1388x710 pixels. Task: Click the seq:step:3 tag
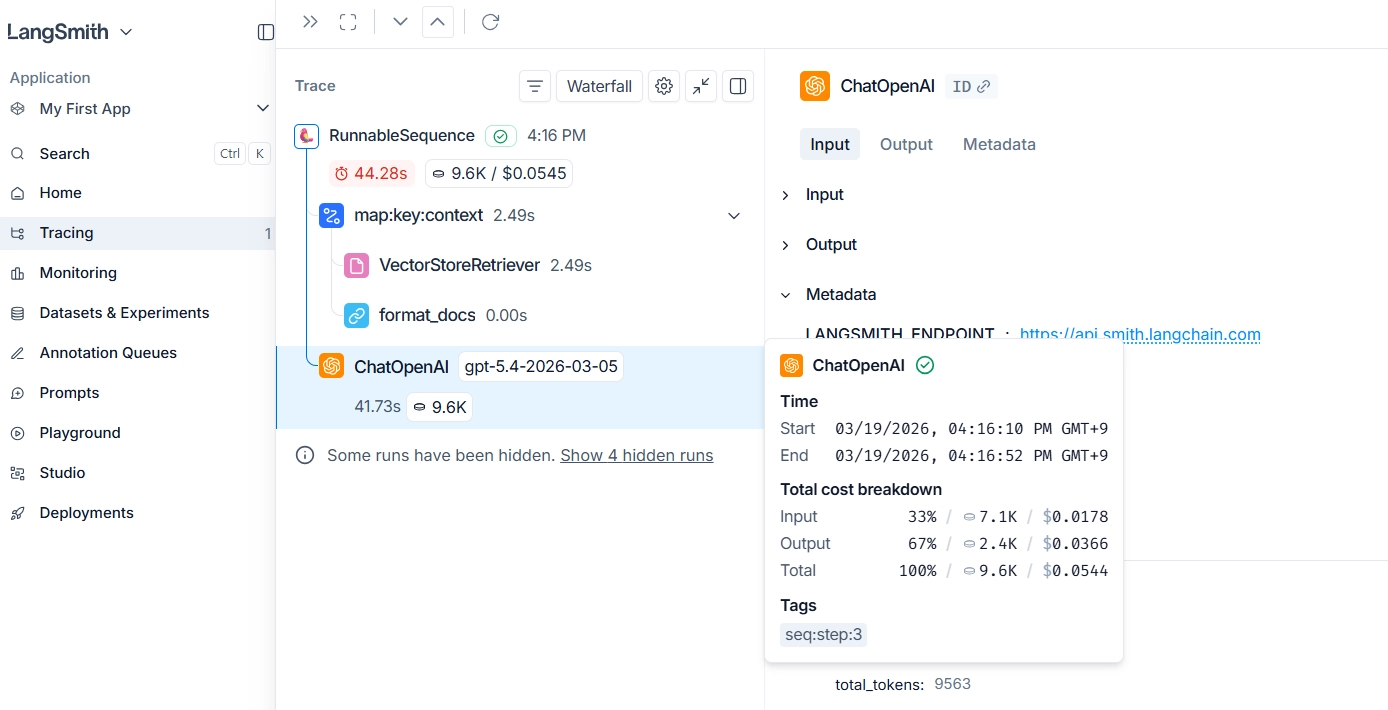click(x=823, y=634)
